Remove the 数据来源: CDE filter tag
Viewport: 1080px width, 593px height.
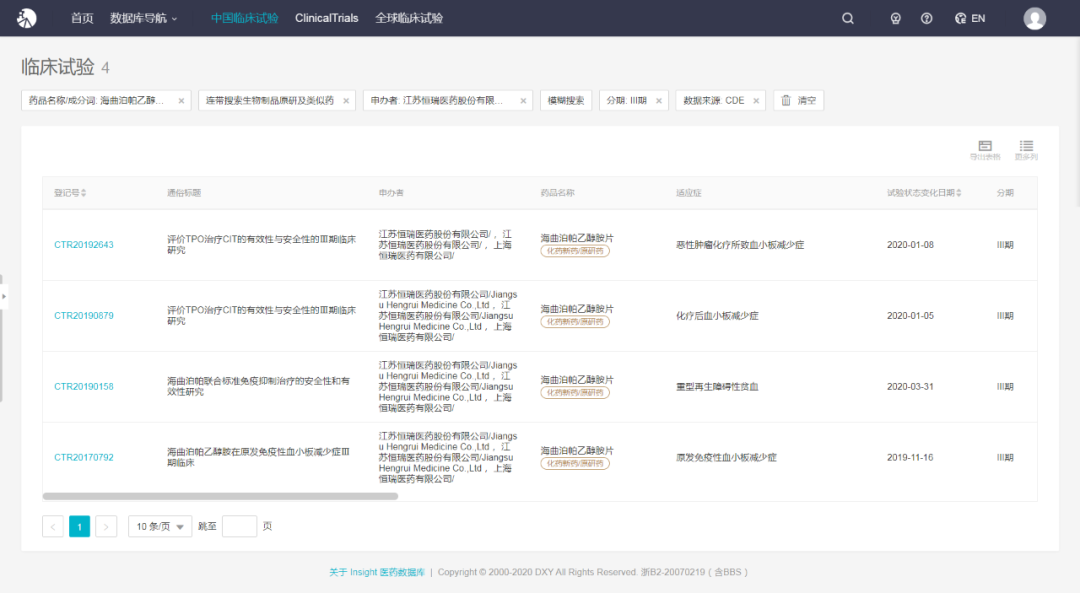[756, 101]
